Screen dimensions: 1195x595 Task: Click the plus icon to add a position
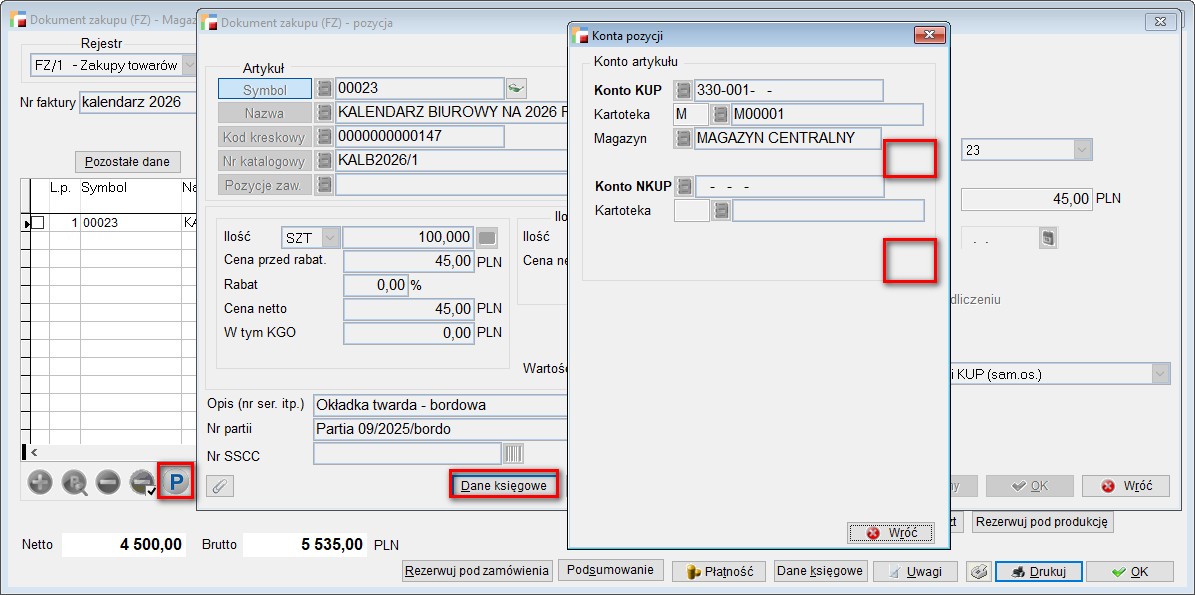[x=40, y=483]
